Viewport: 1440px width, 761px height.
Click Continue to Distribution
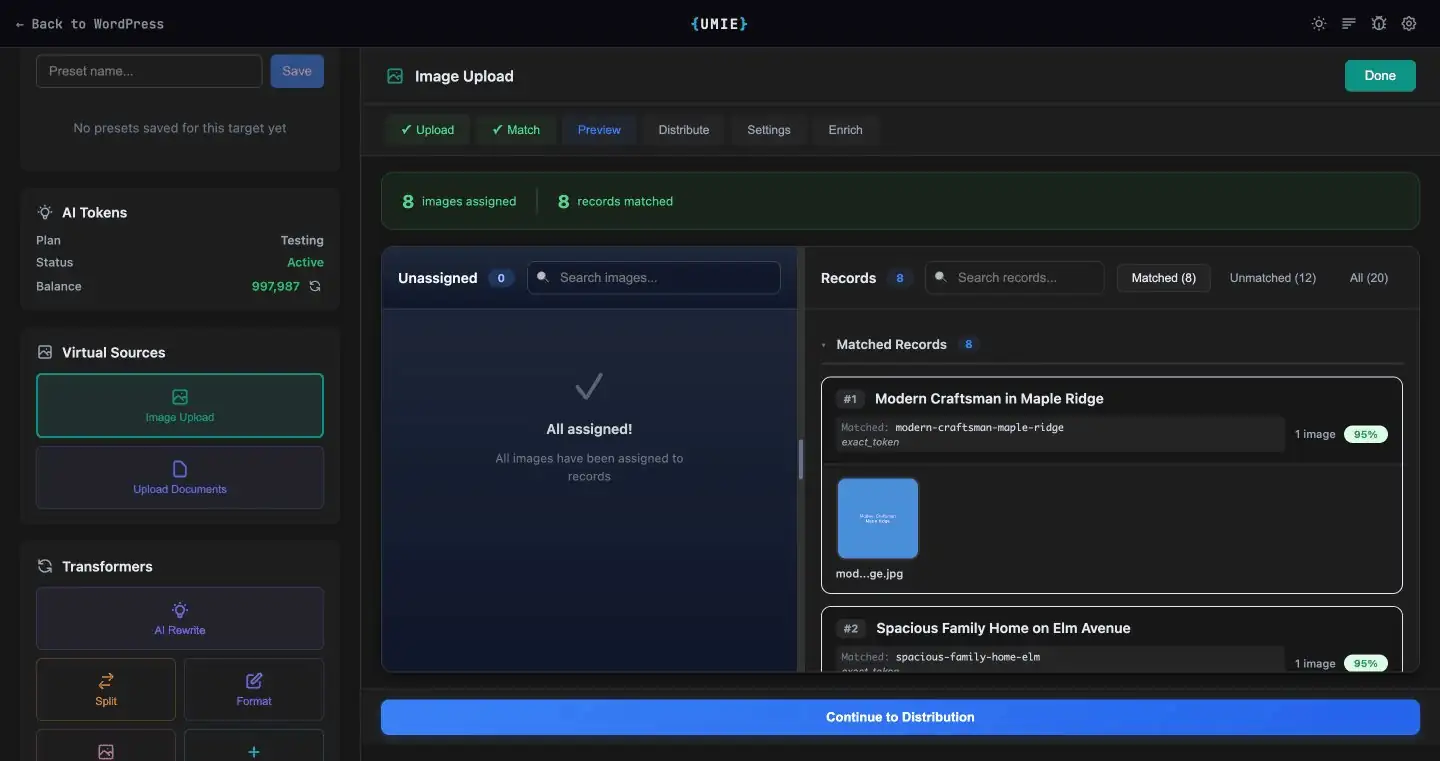[x=900, y=717]
